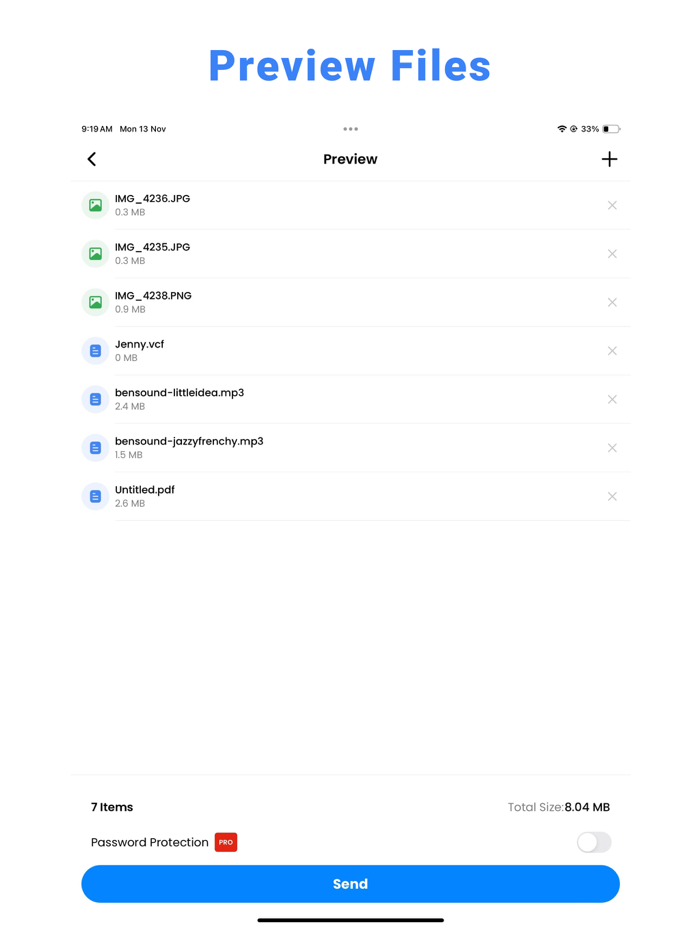700x934 pixels.
Task: Tap the ellipsis indicator in the status bar
Action: pos(350,129)
